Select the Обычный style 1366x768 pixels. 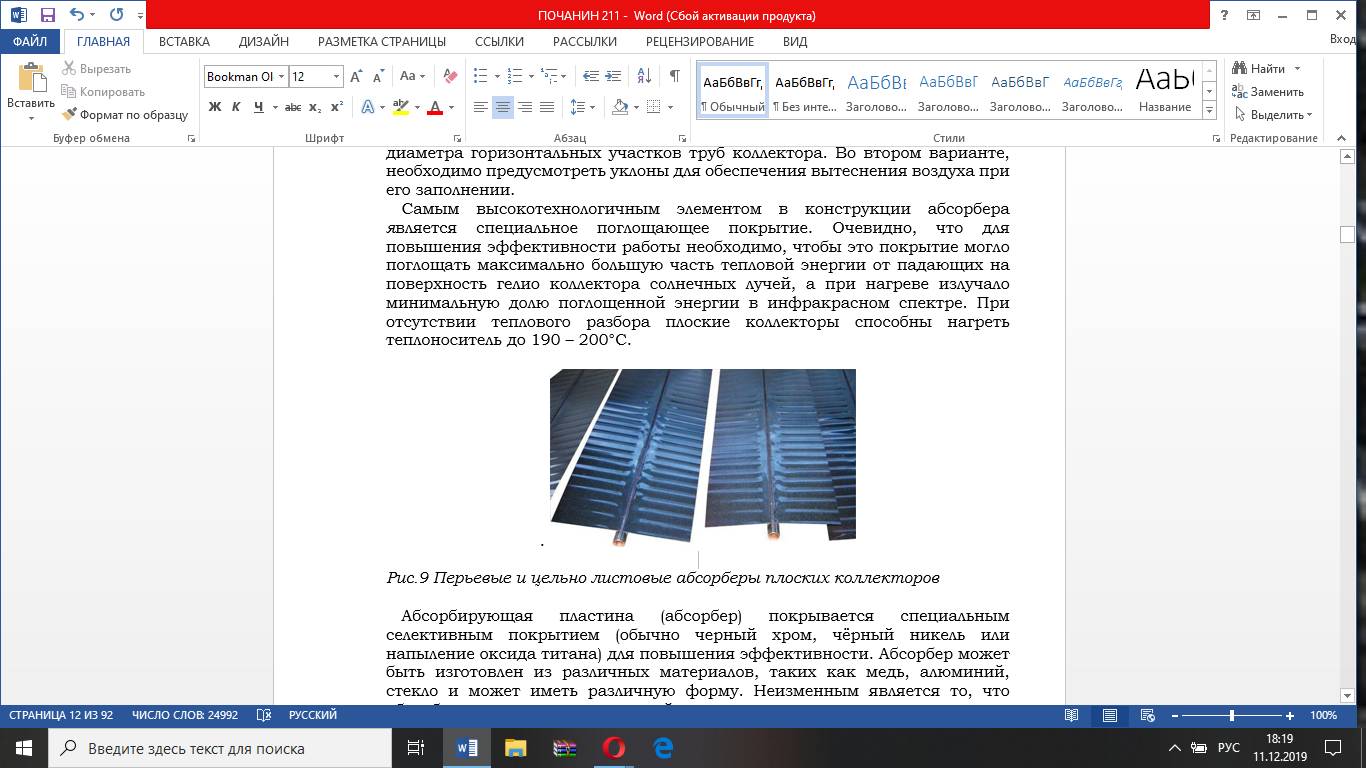tap(732, 90)
